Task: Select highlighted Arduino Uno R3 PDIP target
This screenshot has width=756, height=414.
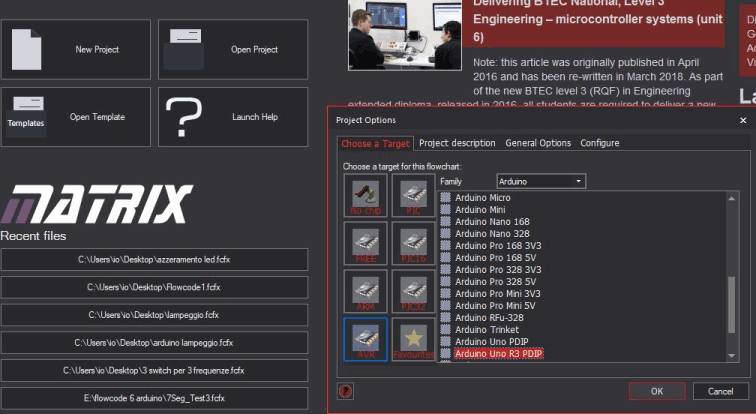Action: (x=499, y=353)
